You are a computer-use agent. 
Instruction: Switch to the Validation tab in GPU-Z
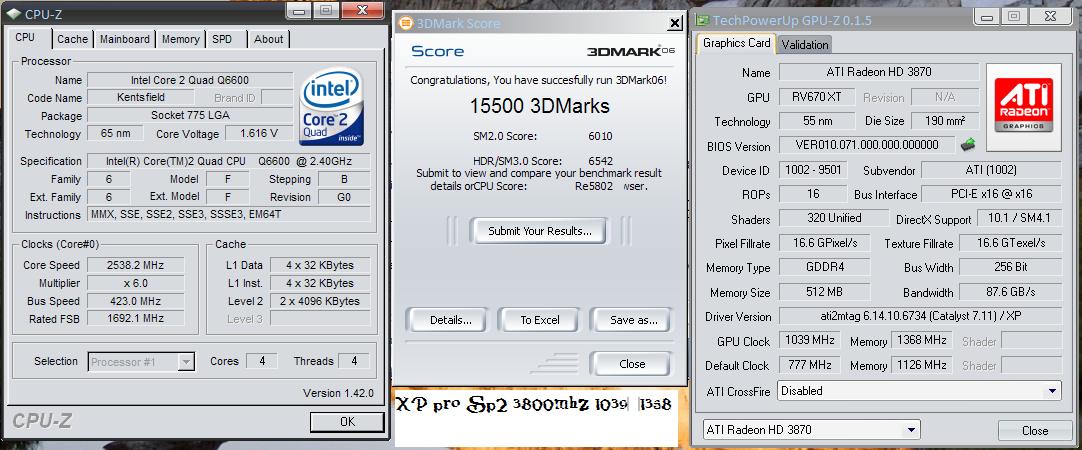[805, 45]
